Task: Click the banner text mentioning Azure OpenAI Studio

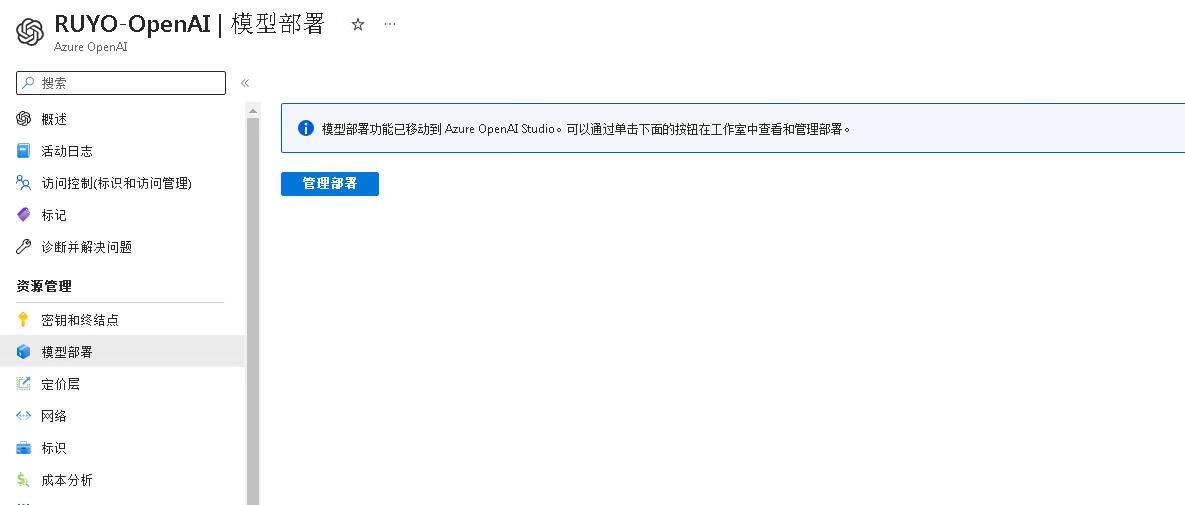Action: point(586,129)
